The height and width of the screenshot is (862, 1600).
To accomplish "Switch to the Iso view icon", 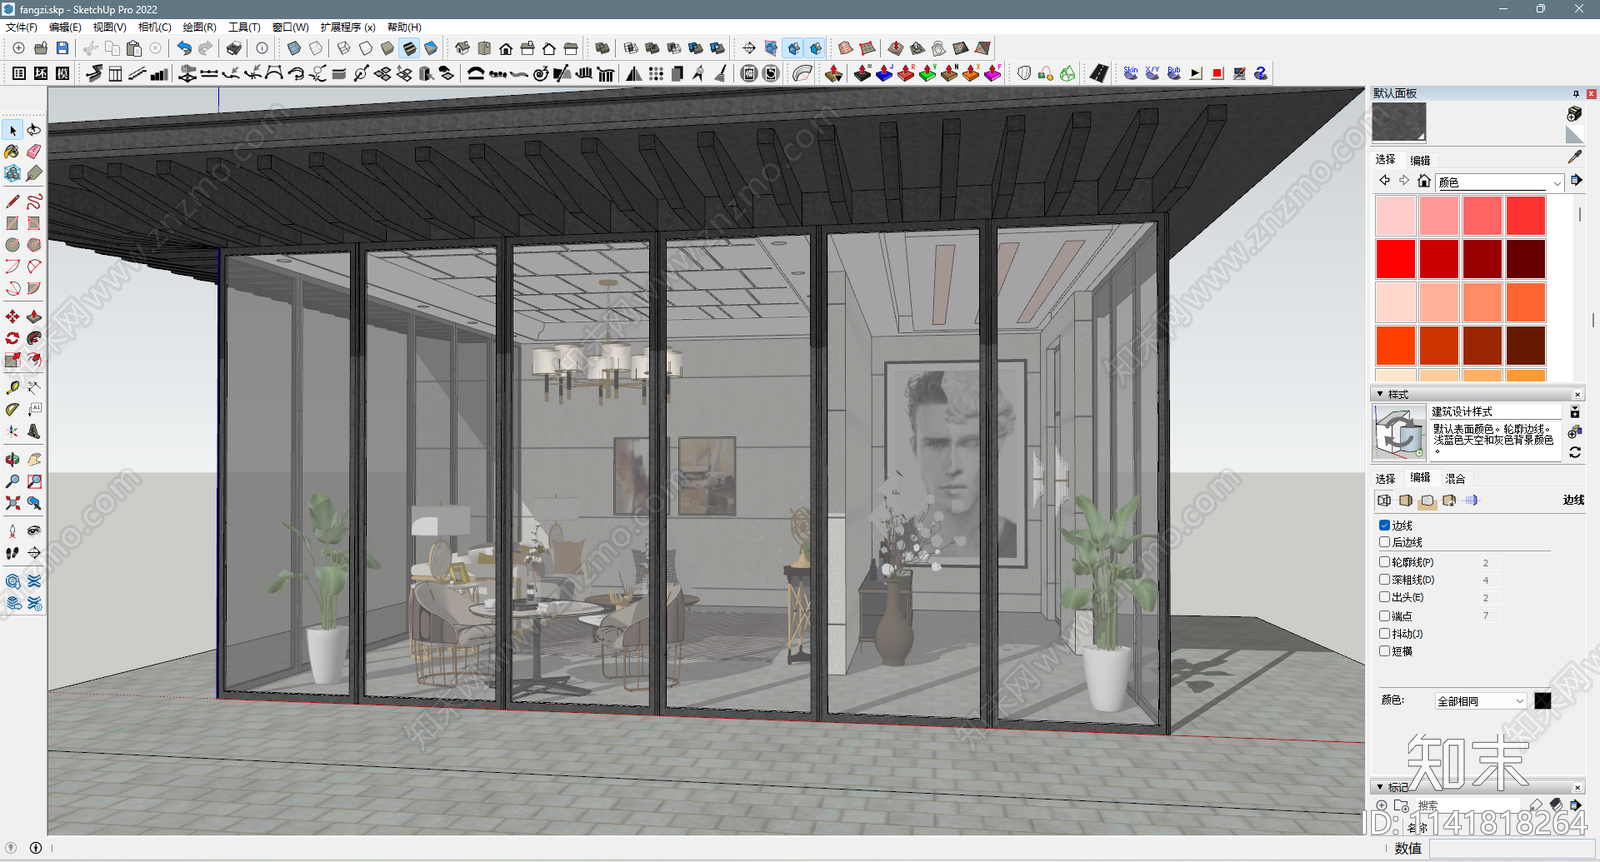I will point(462,48).
